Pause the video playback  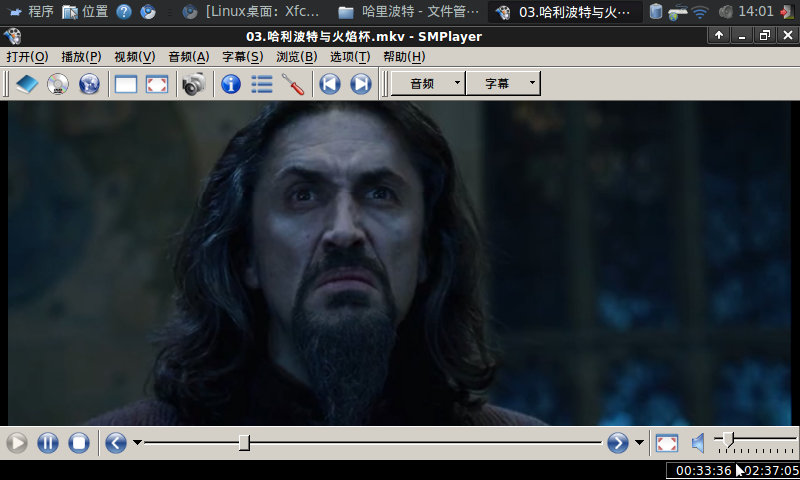coord(48,443)
